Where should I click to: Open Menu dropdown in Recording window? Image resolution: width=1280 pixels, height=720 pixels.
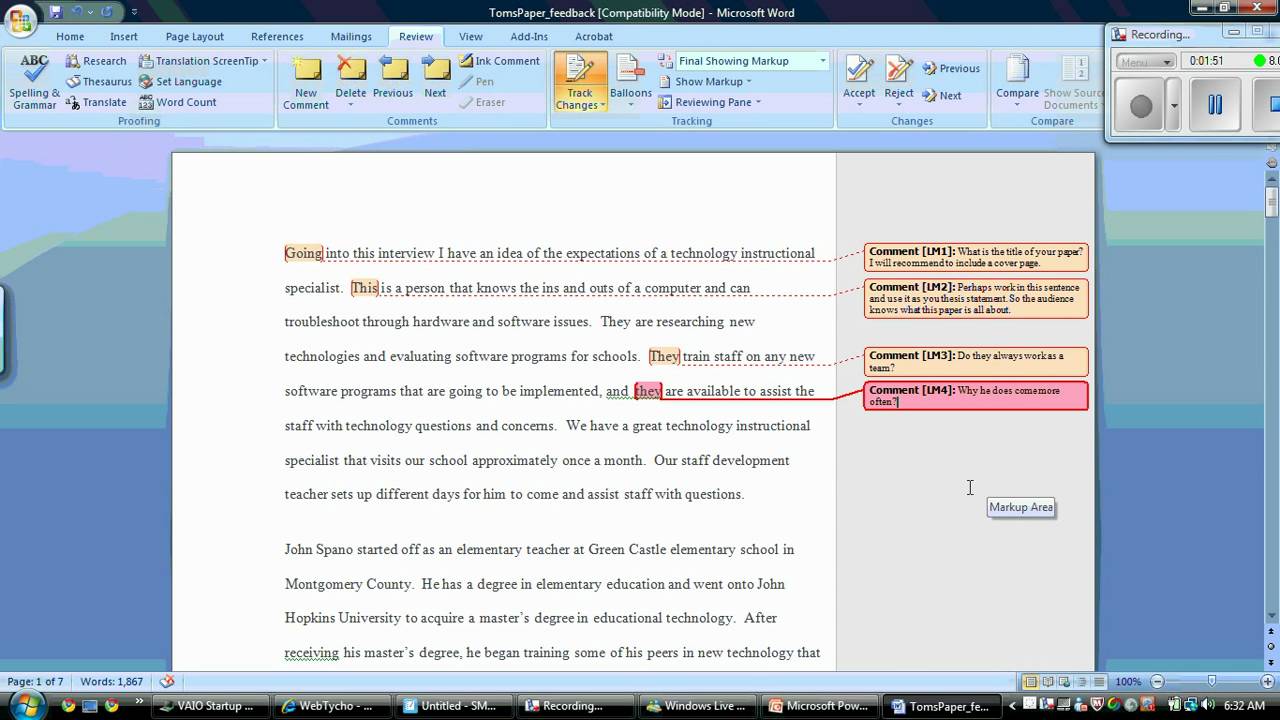(1147, 61)
